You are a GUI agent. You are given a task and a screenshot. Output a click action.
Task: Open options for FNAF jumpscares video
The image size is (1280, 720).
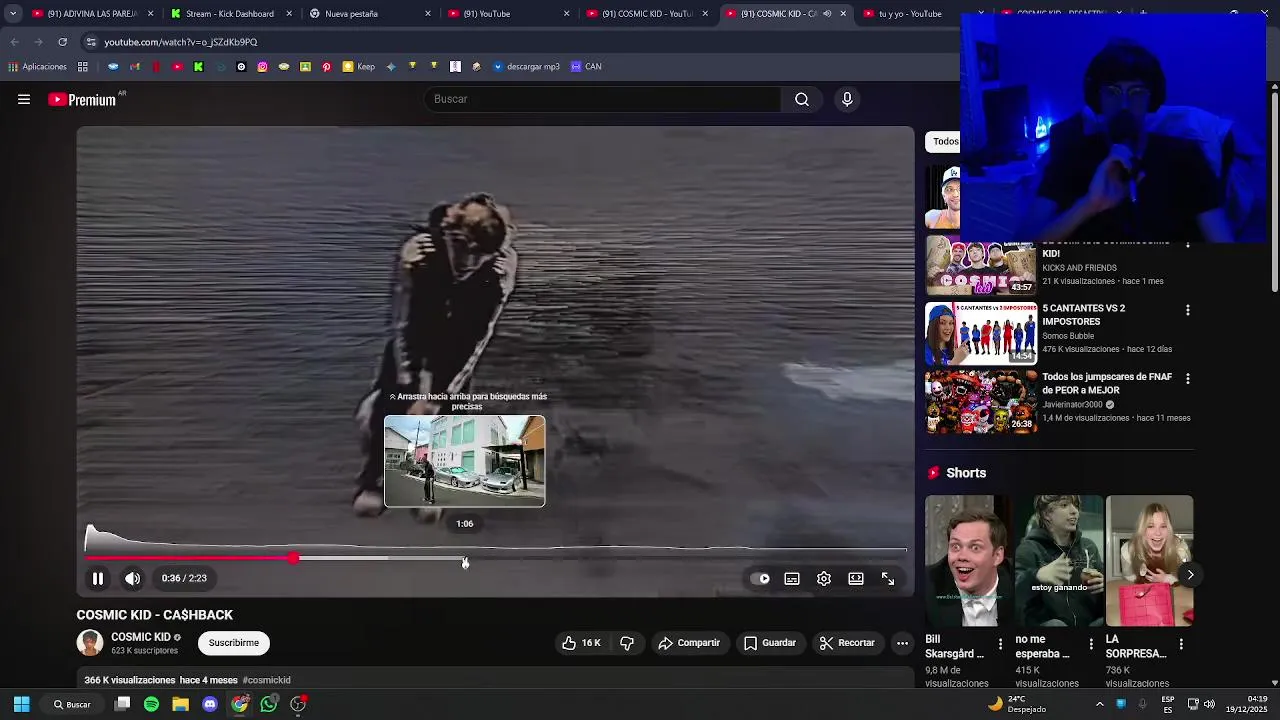pyautogui.click(x=1187, y=379)
